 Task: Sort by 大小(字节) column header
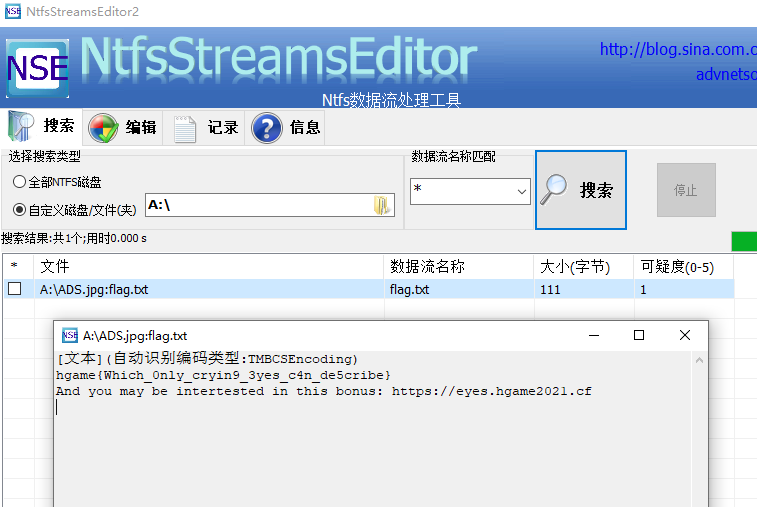point(584,266)
